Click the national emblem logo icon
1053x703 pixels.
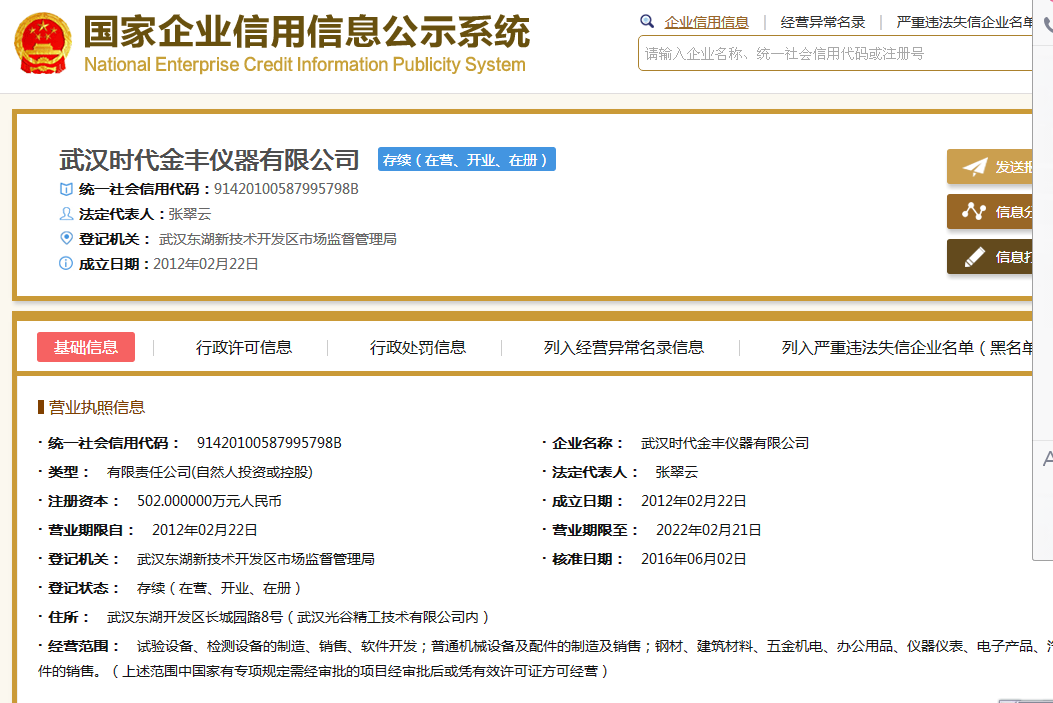(43, 45)
